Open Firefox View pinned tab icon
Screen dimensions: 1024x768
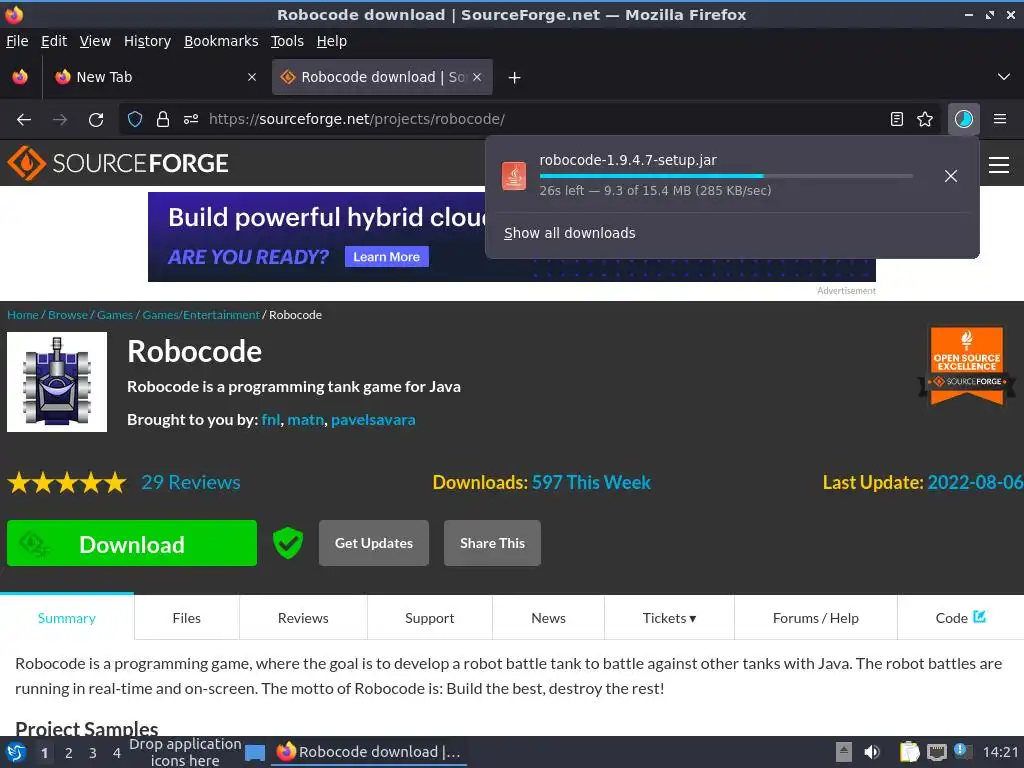click(x=20, y=77)
